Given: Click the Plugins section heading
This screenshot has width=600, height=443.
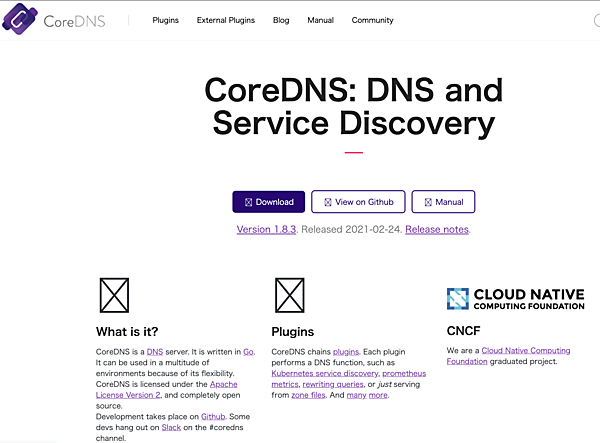Looking at the screenshot, I should [293, 332].
